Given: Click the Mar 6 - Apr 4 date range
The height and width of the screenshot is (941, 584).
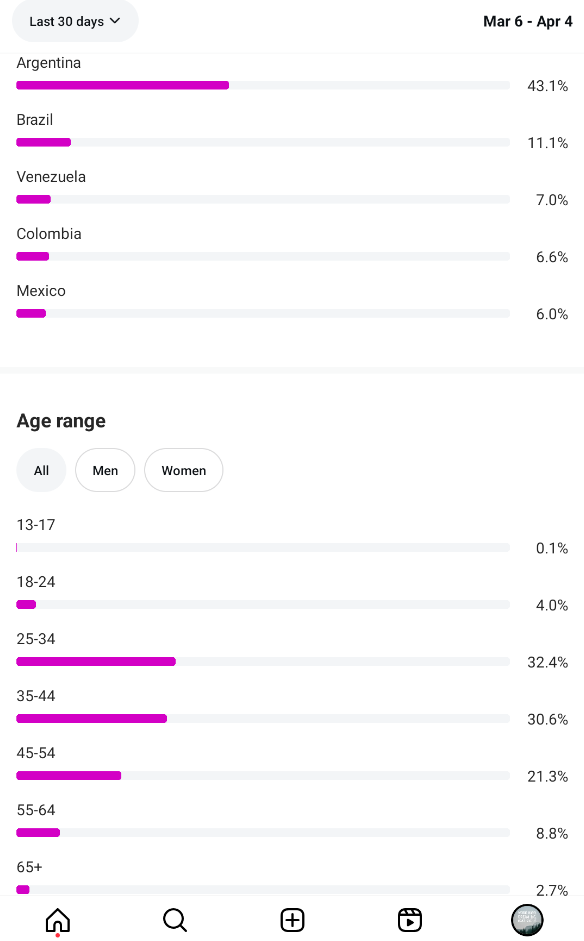Looking at the screenshot, I should (528, 22).
